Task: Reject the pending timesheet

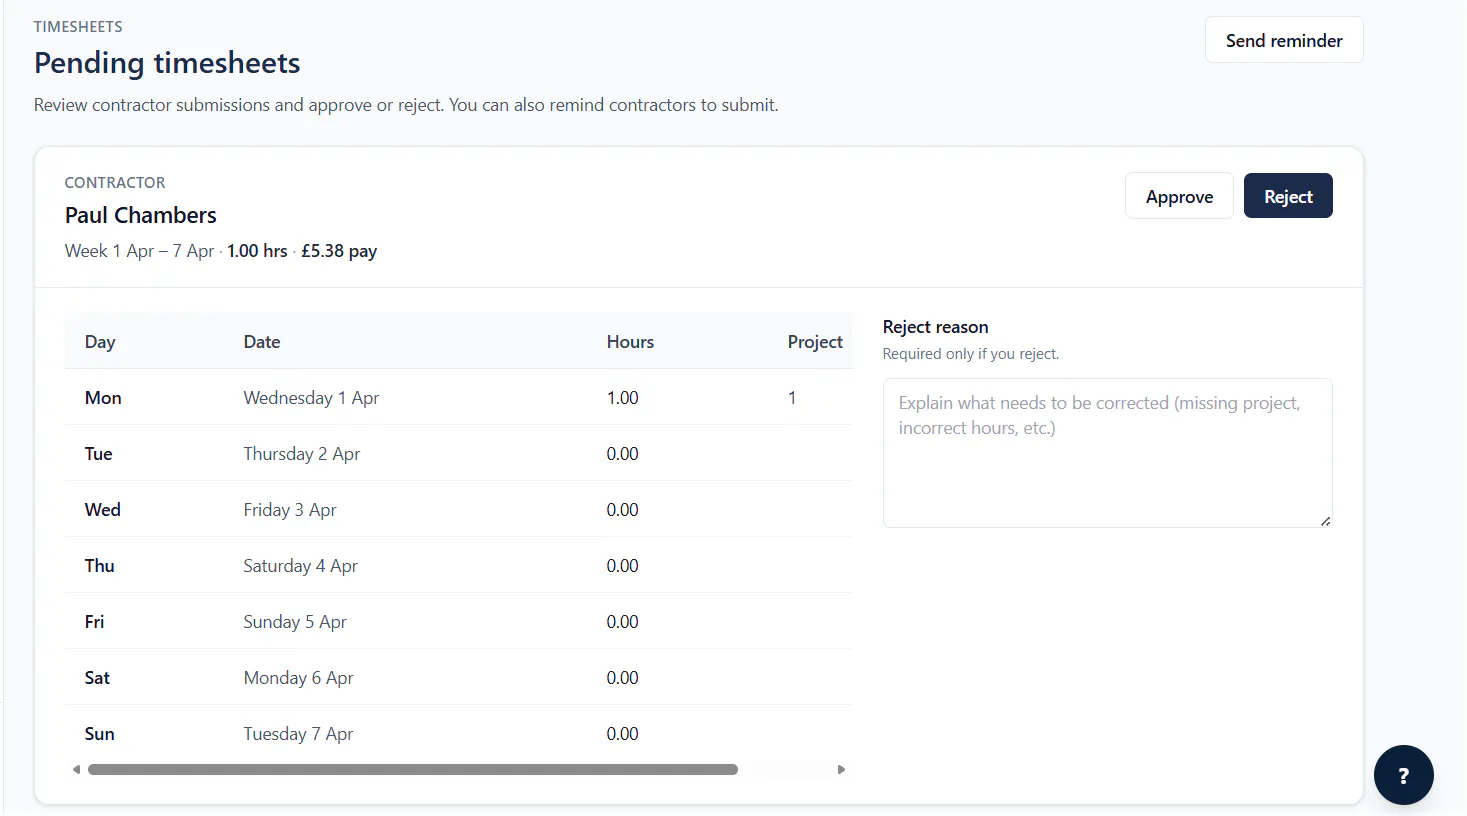Action: pyautogui.click(x=1288, y=196)
